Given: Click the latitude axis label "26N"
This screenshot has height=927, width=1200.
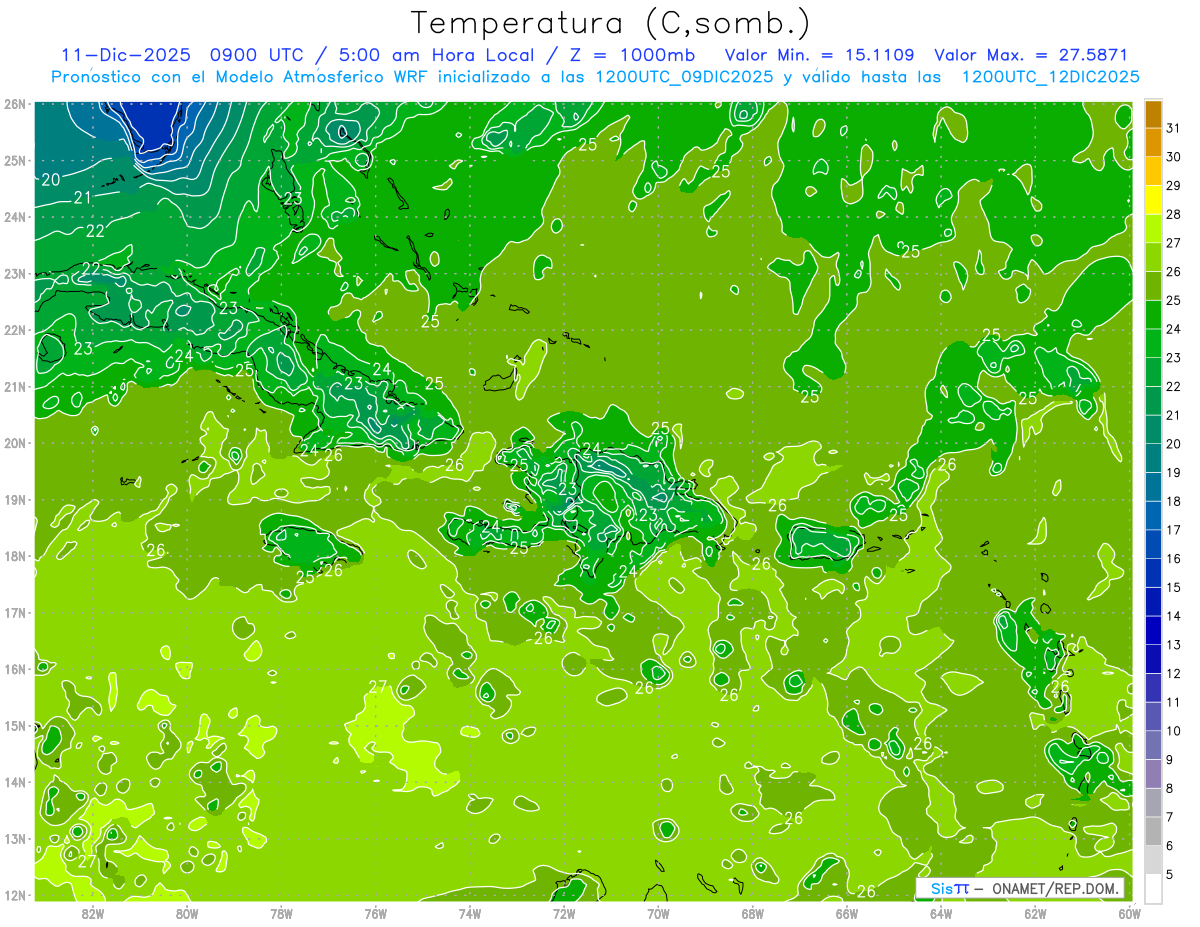Looking at the screenshot, I should click(x=14, y=104).
